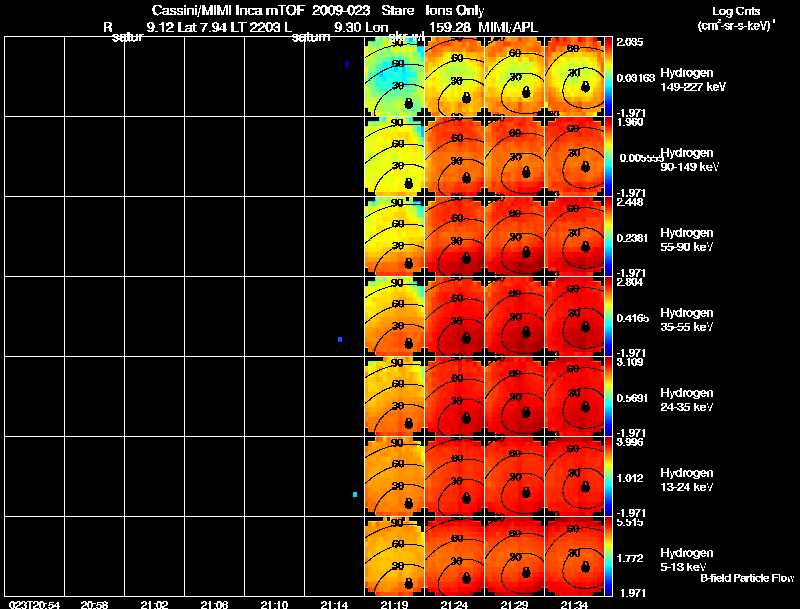Click the '21:24' time axis label
Viewport: 800px width, 609px height.
point(455,604)
